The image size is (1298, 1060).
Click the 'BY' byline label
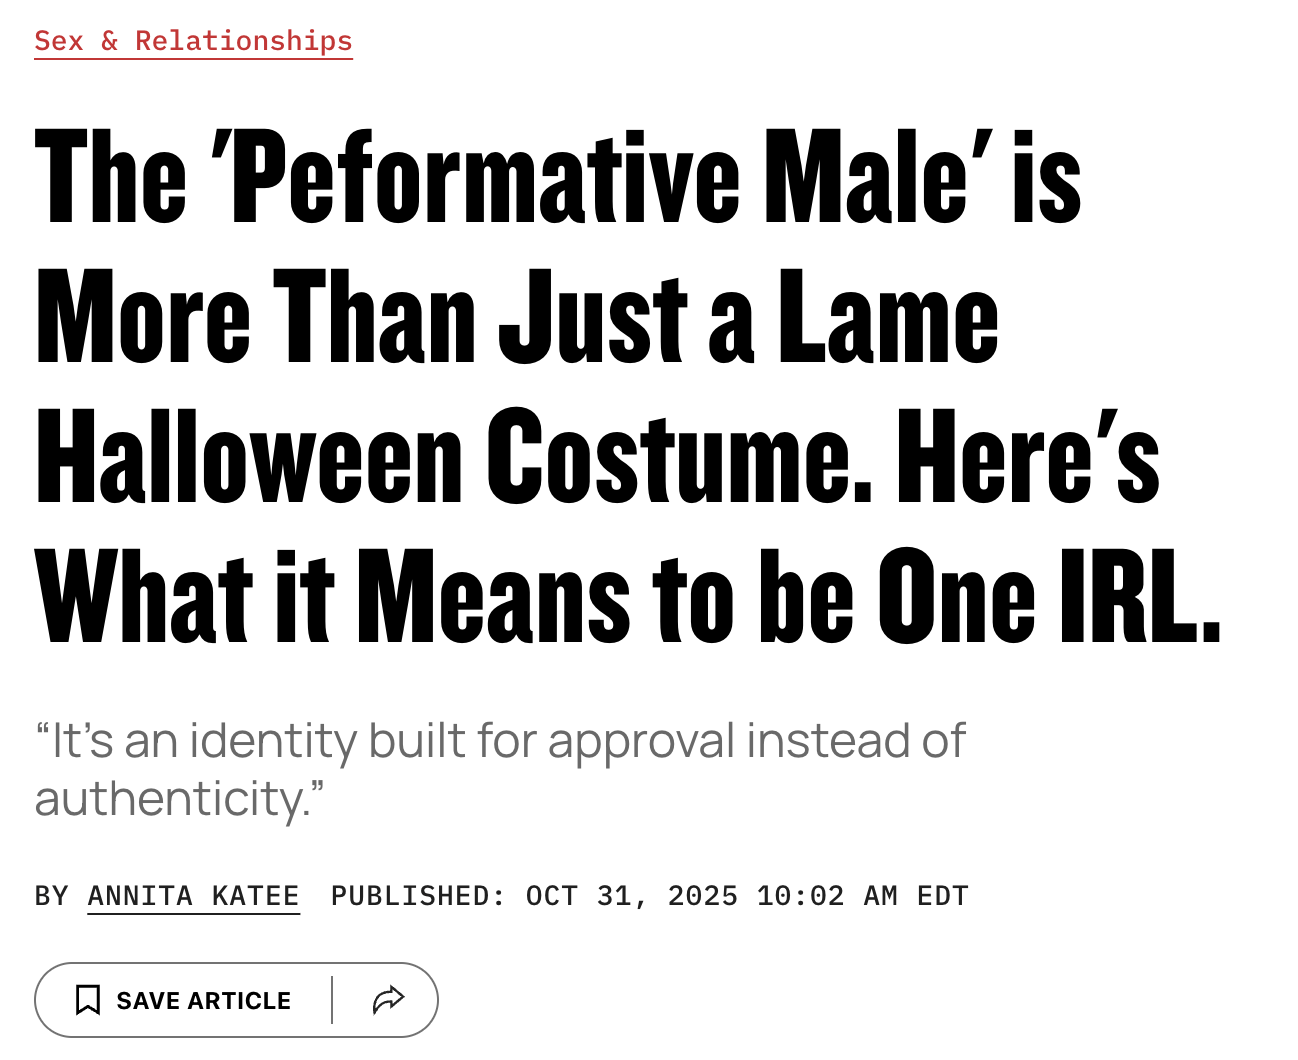click(x=51, y=896)
